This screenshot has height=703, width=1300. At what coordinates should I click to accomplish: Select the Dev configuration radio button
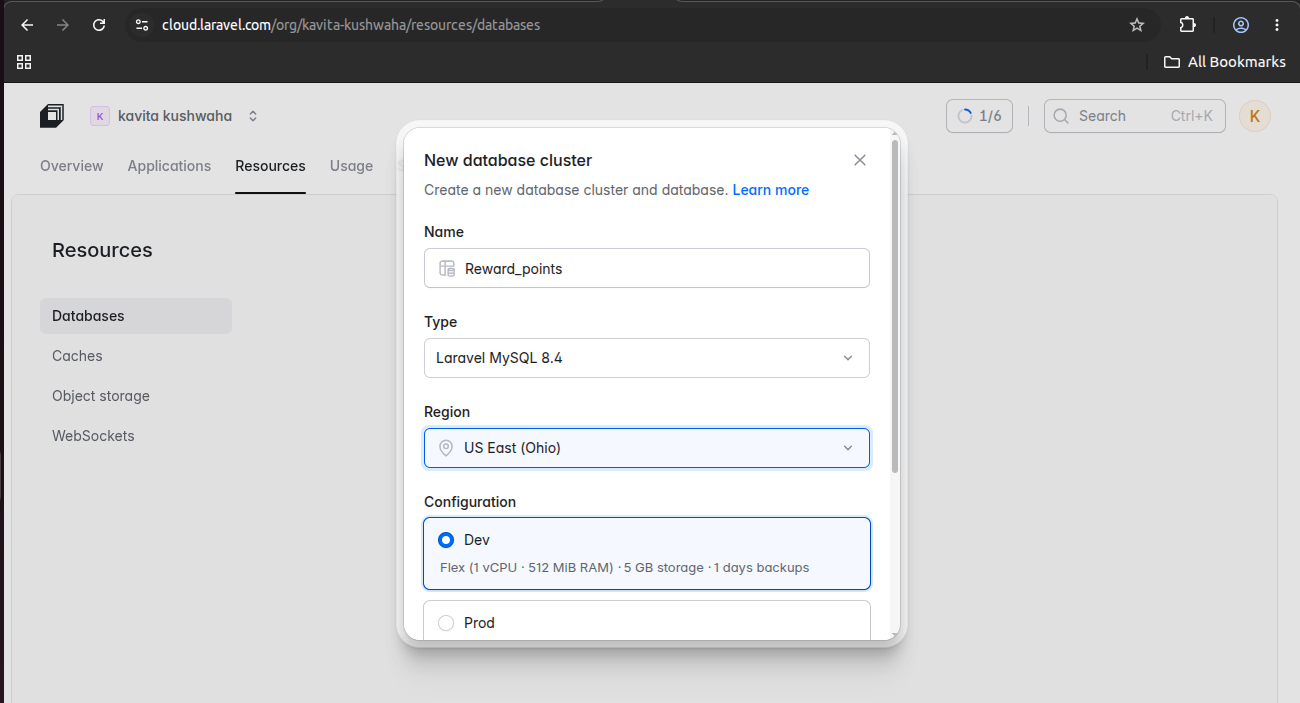pyautogui.click(x=446, y=540)
